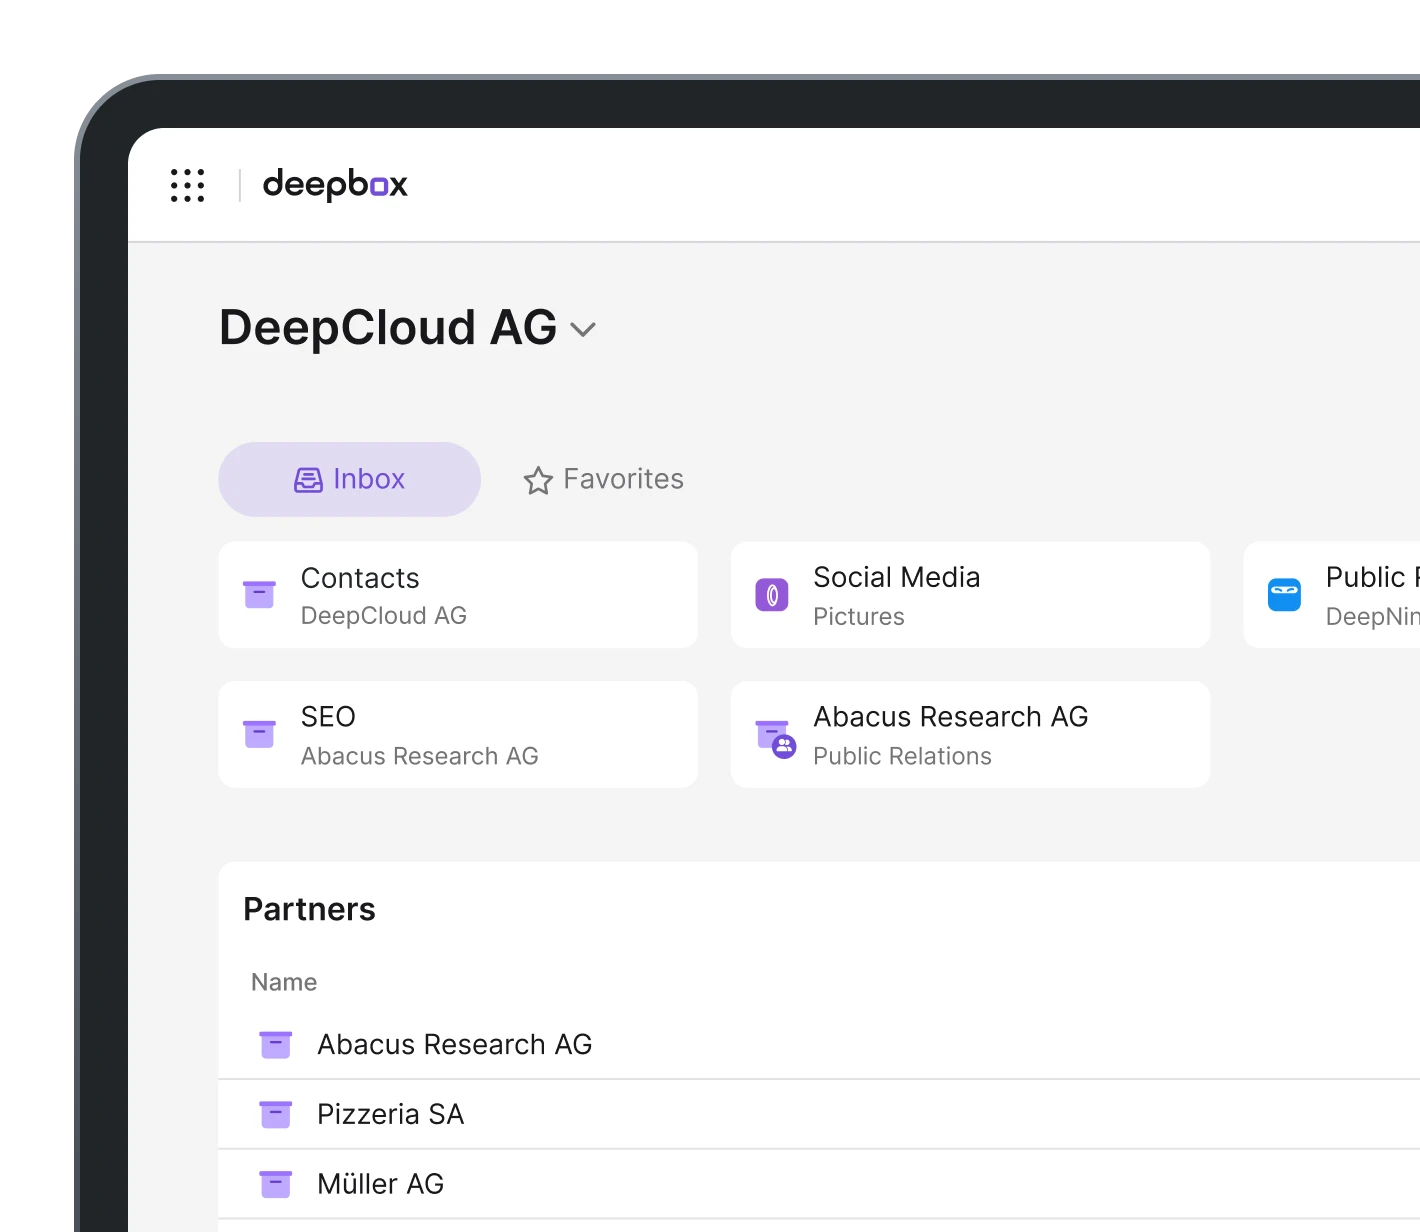Click the Contacts box icon

click(x=260, y=594)
